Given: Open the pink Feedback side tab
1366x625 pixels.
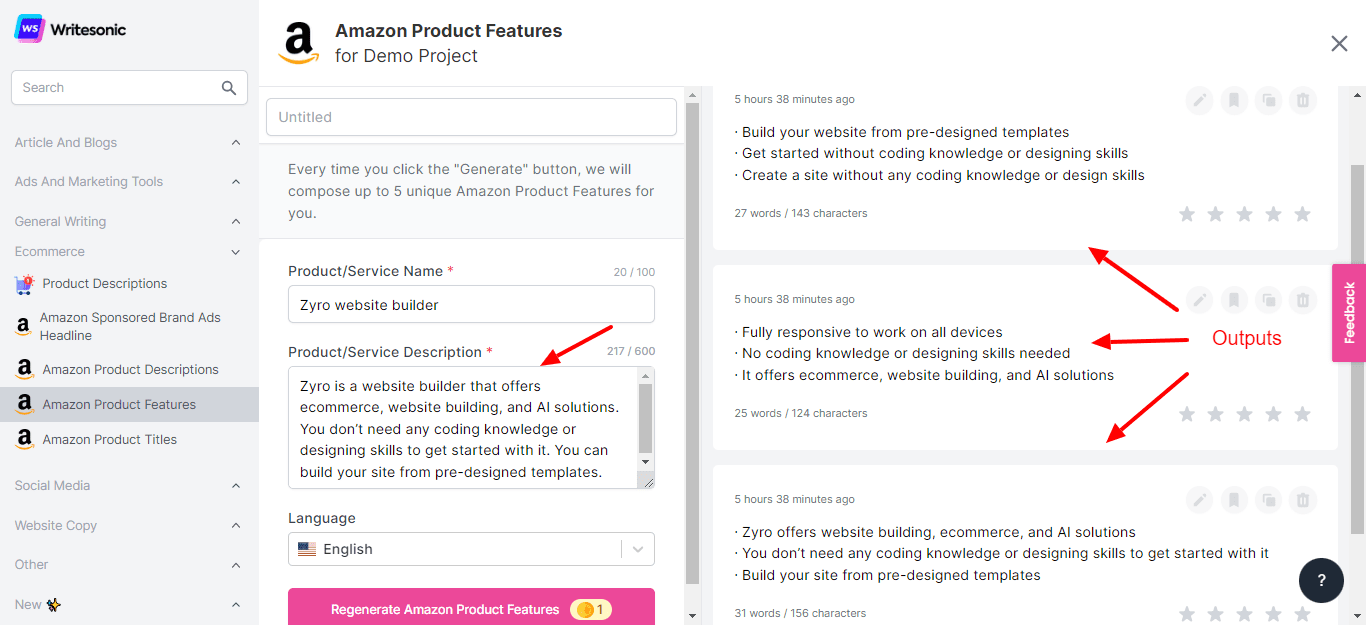Looking at the screenshot, I should (1349, 312).
